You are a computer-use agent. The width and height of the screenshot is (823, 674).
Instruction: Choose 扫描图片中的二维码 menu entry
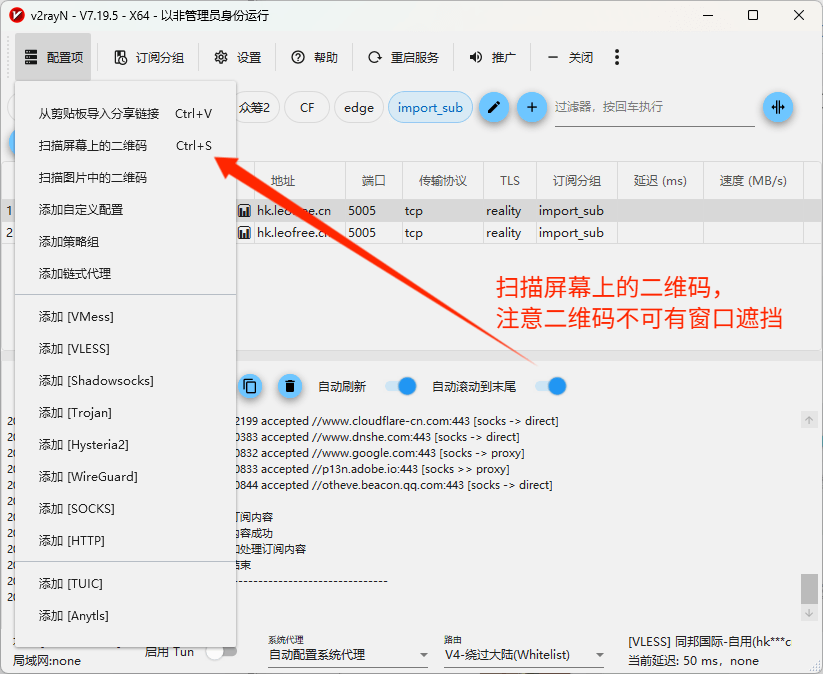pos(125,177)
